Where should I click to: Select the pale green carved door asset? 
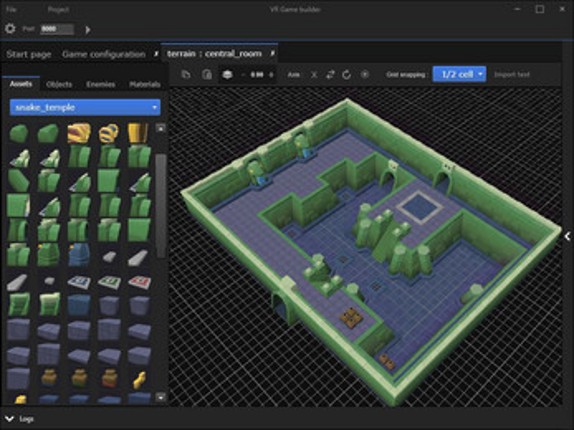(x=49, y=304)
